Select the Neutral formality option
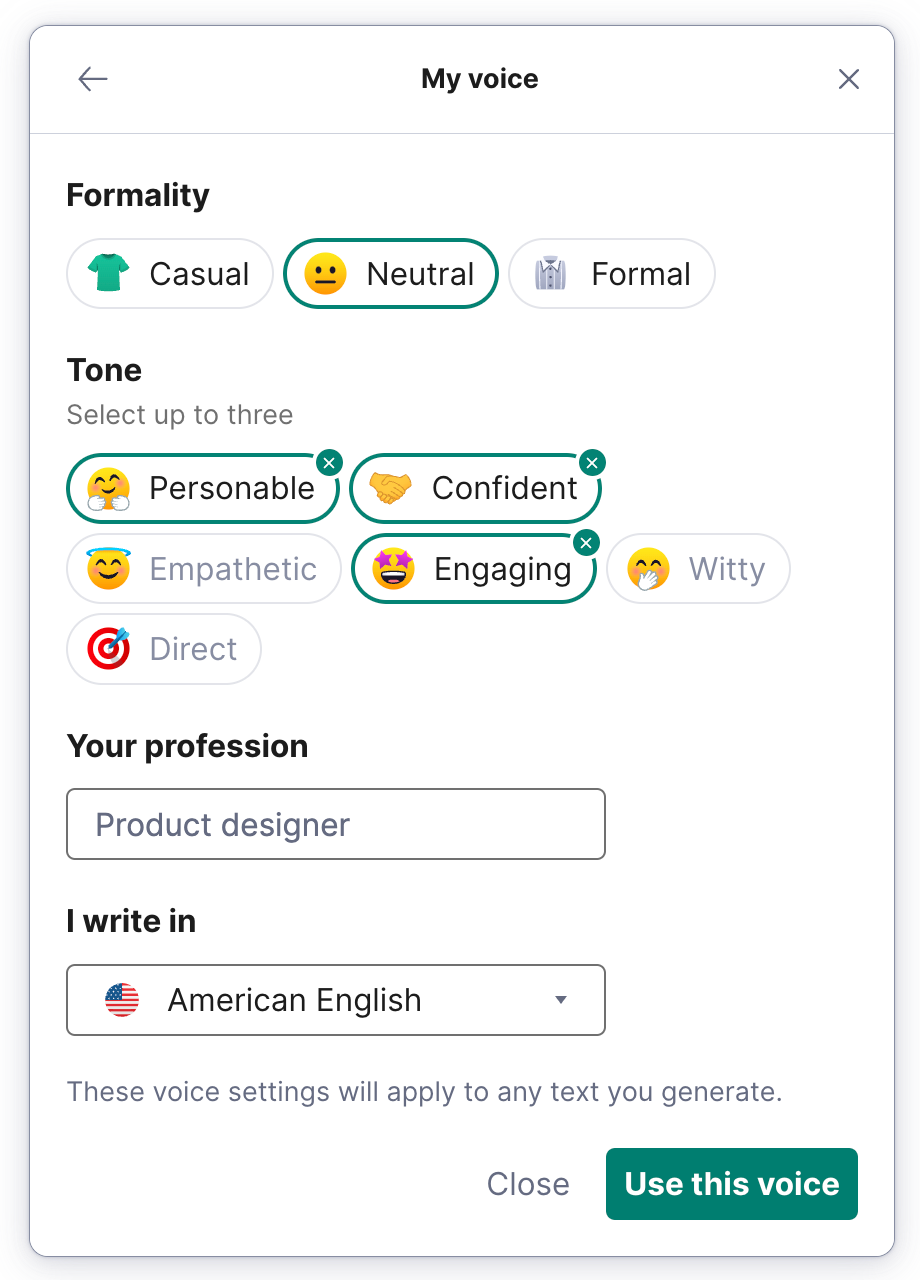 [391, 274]
